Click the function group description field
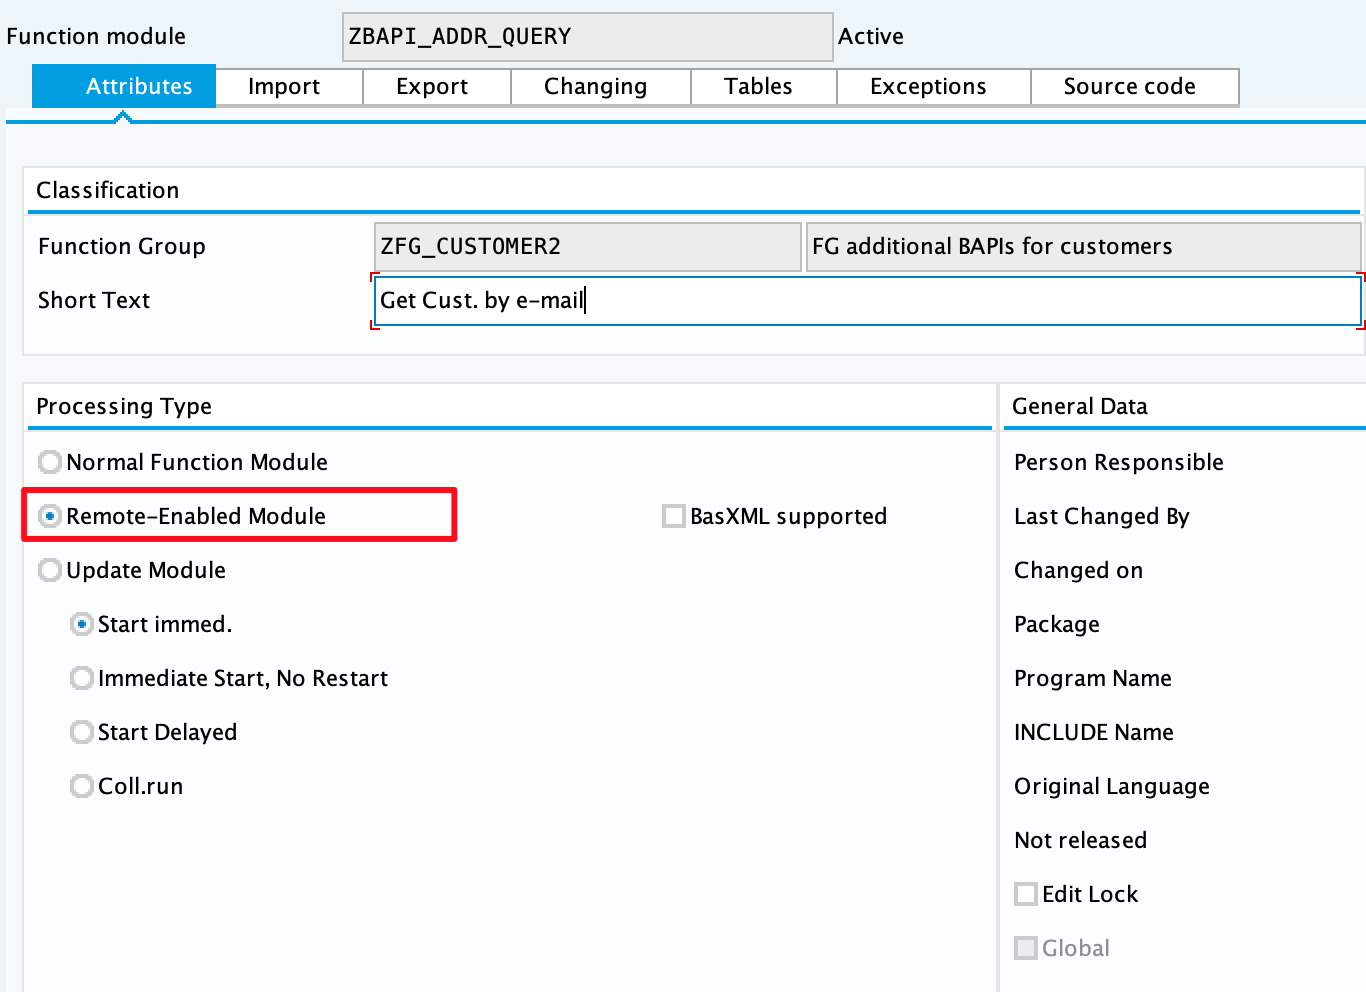The width and height of the screenshot is (1366, 992). 1082,247
